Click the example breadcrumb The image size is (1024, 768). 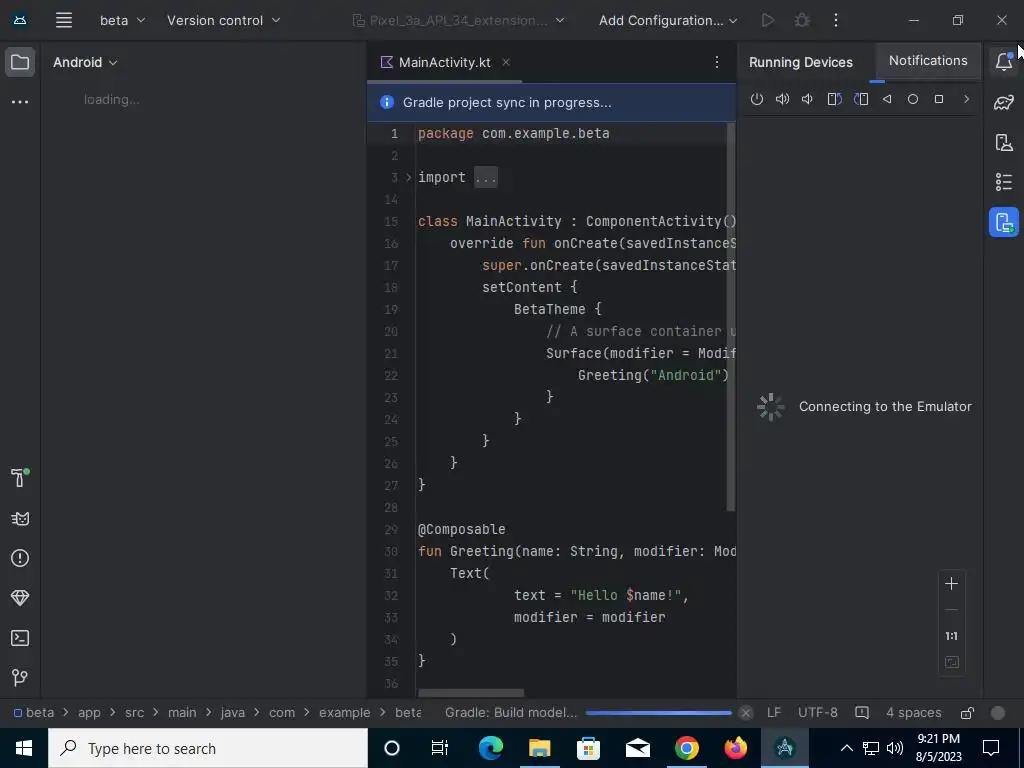(345, 712)
